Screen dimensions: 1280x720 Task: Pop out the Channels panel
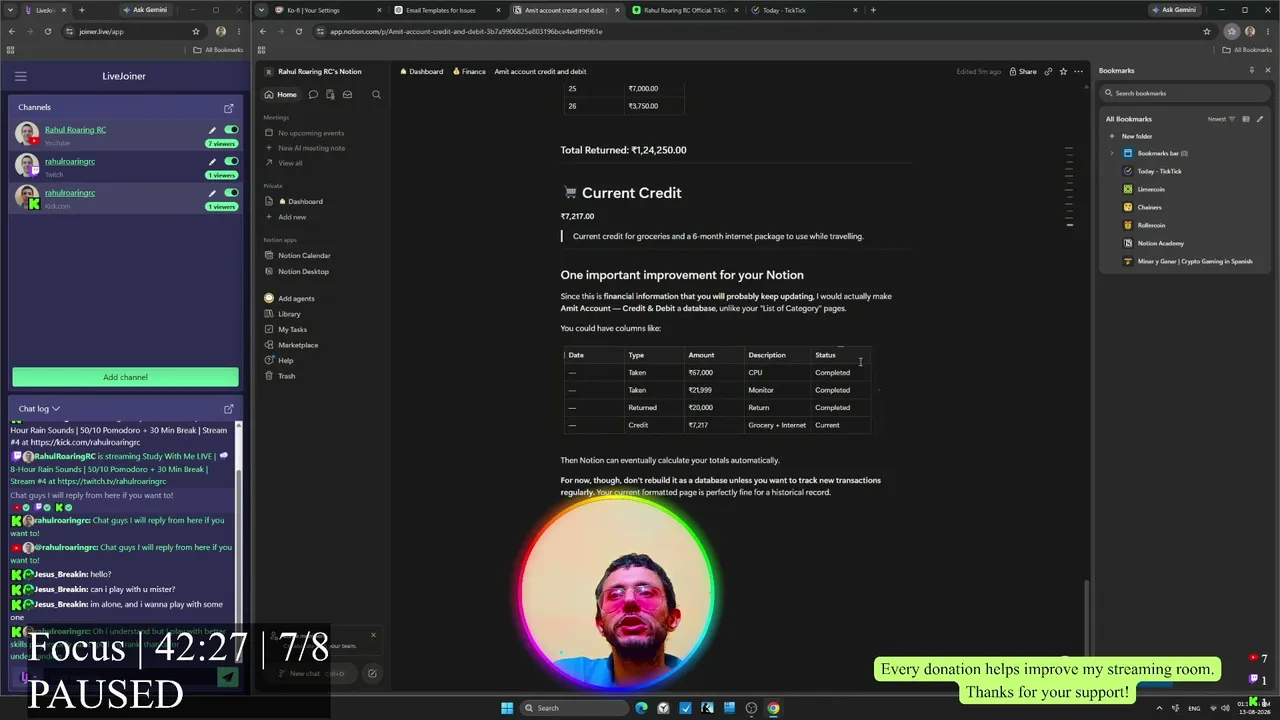click(229, 108)
